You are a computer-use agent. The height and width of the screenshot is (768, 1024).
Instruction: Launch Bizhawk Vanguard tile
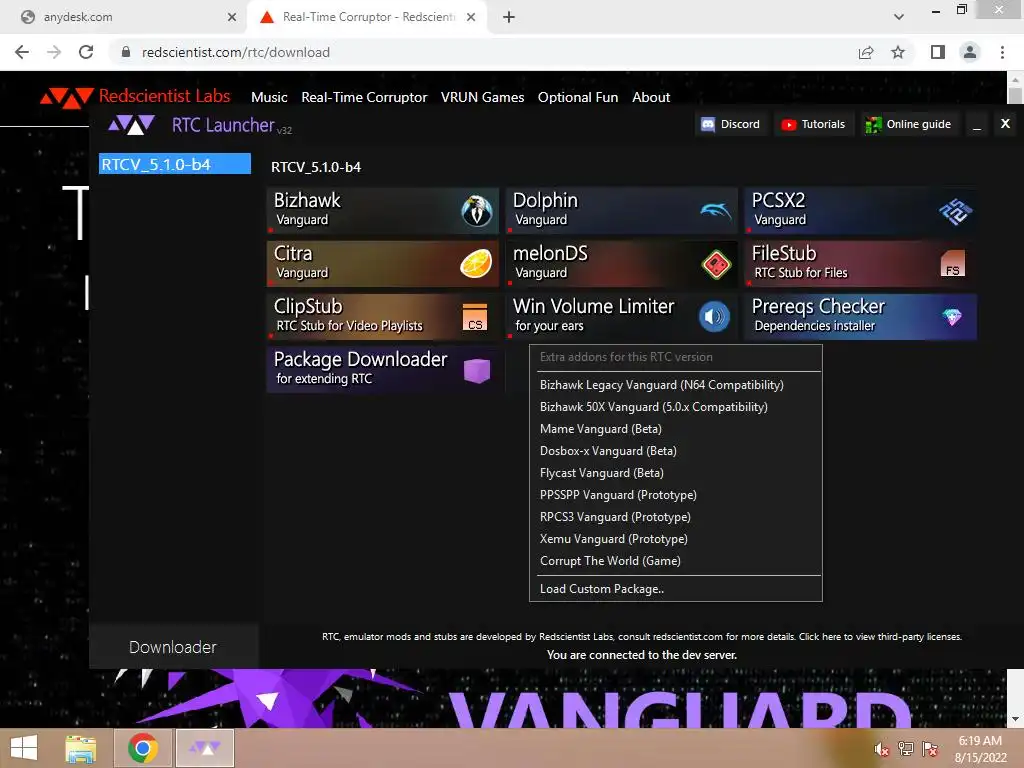[x=383, y=210]
